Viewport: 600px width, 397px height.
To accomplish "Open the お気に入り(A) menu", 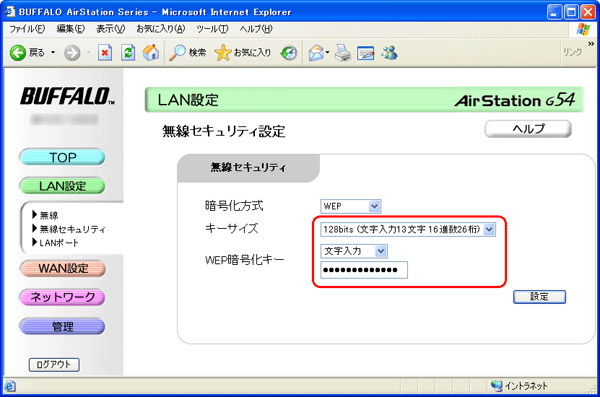I will click(161, 29).
